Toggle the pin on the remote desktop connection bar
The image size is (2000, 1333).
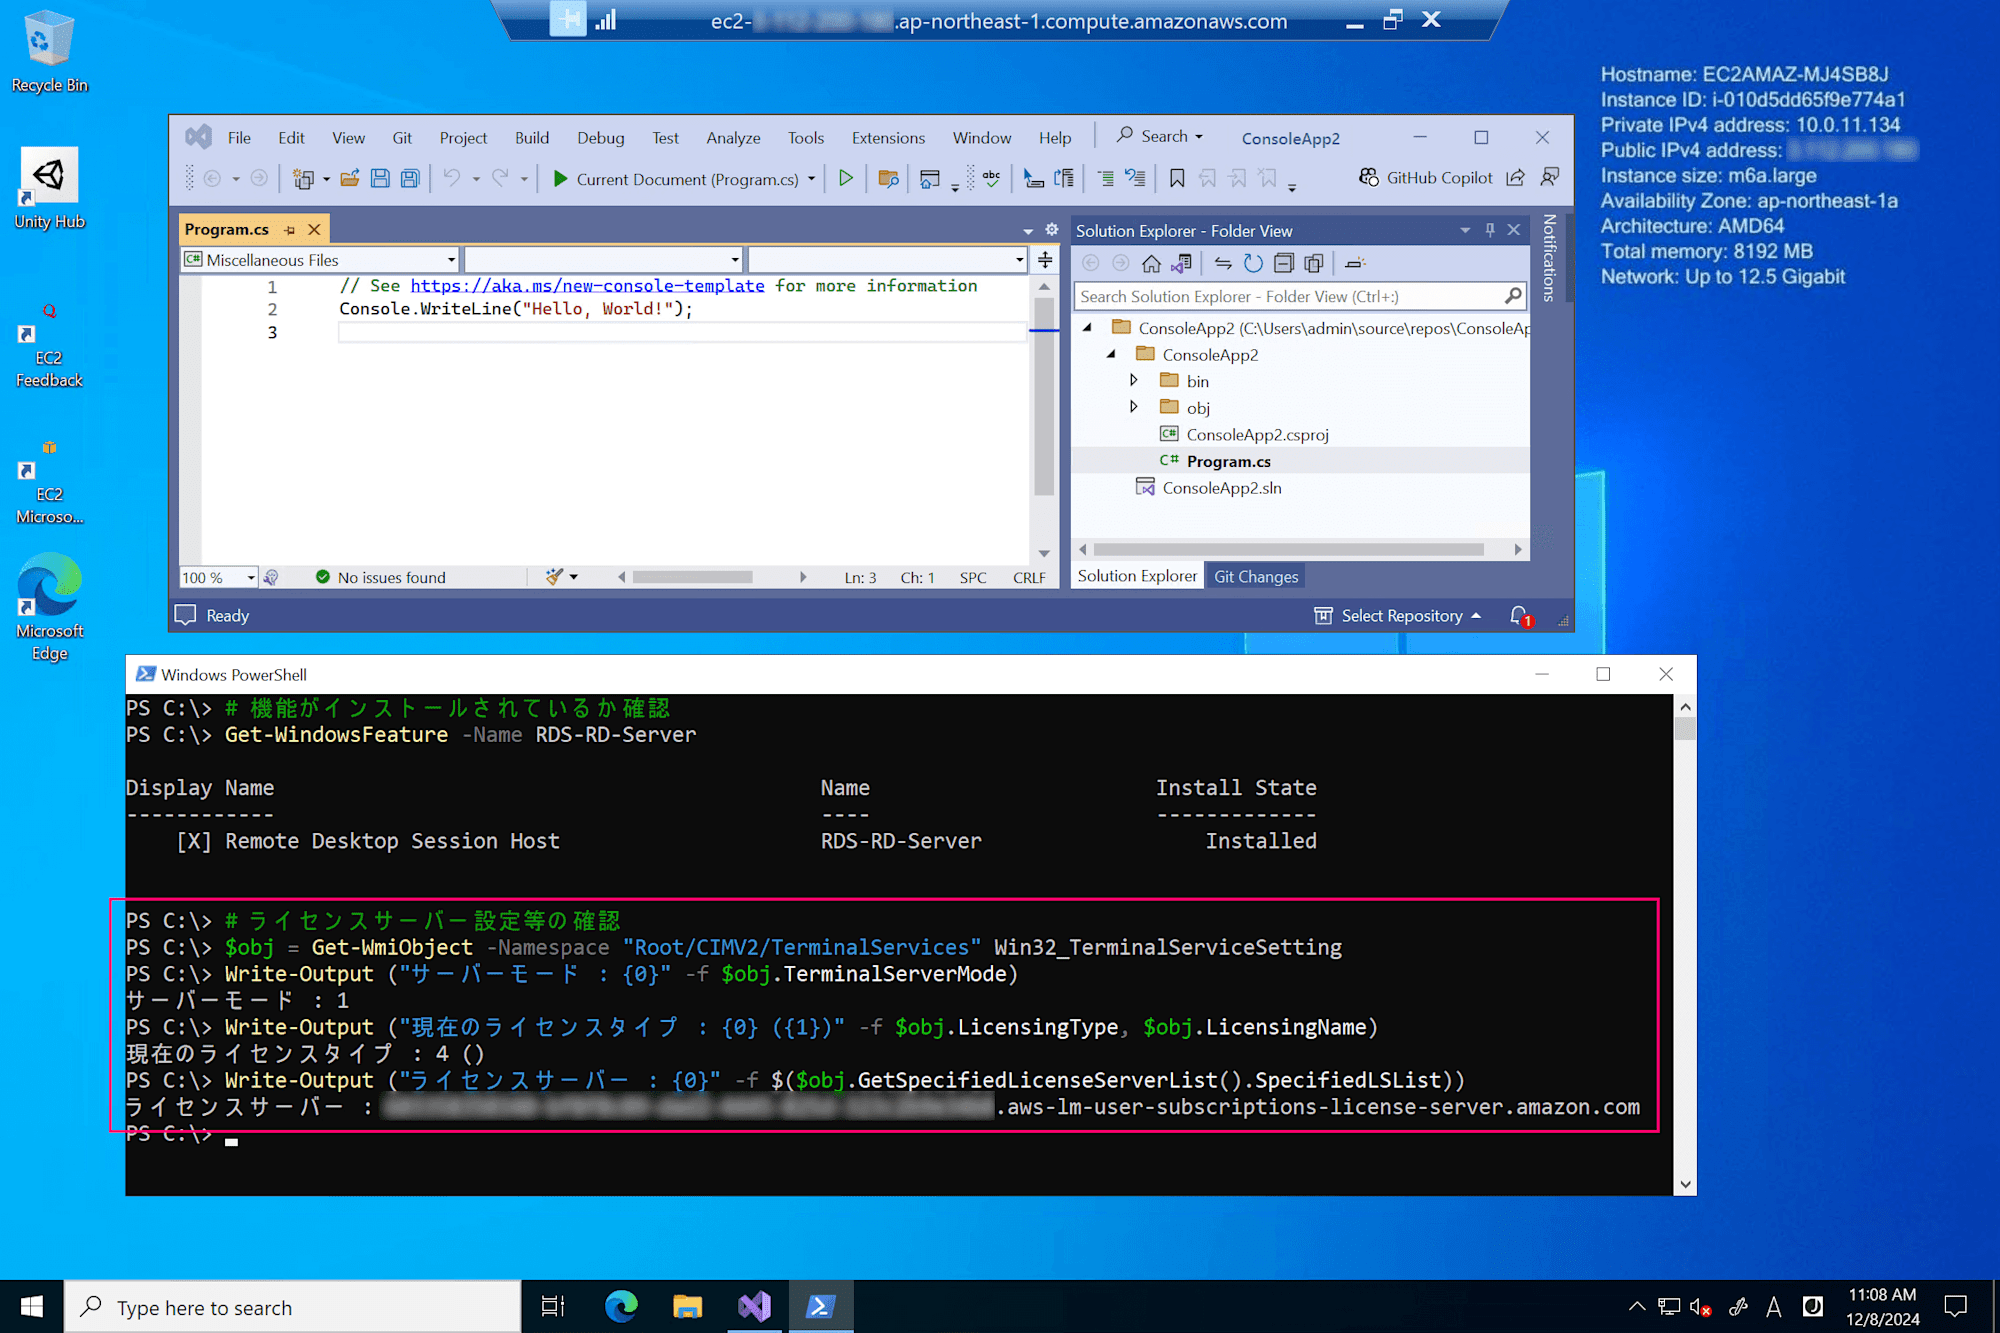tap(567, 19)
